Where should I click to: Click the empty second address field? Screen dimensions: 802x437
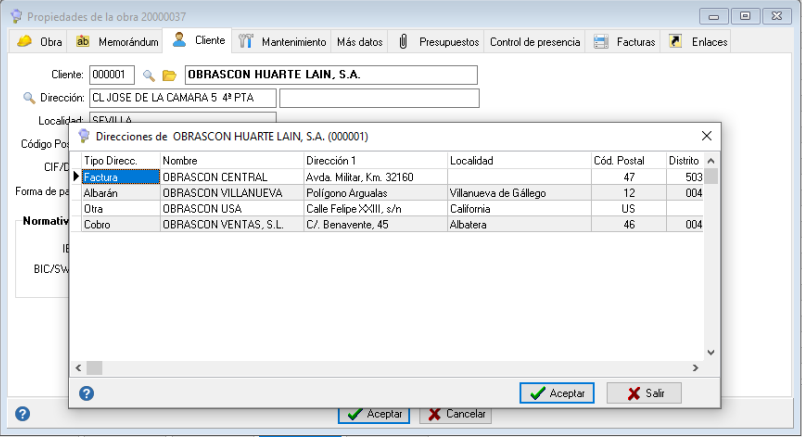pos(379,98)
